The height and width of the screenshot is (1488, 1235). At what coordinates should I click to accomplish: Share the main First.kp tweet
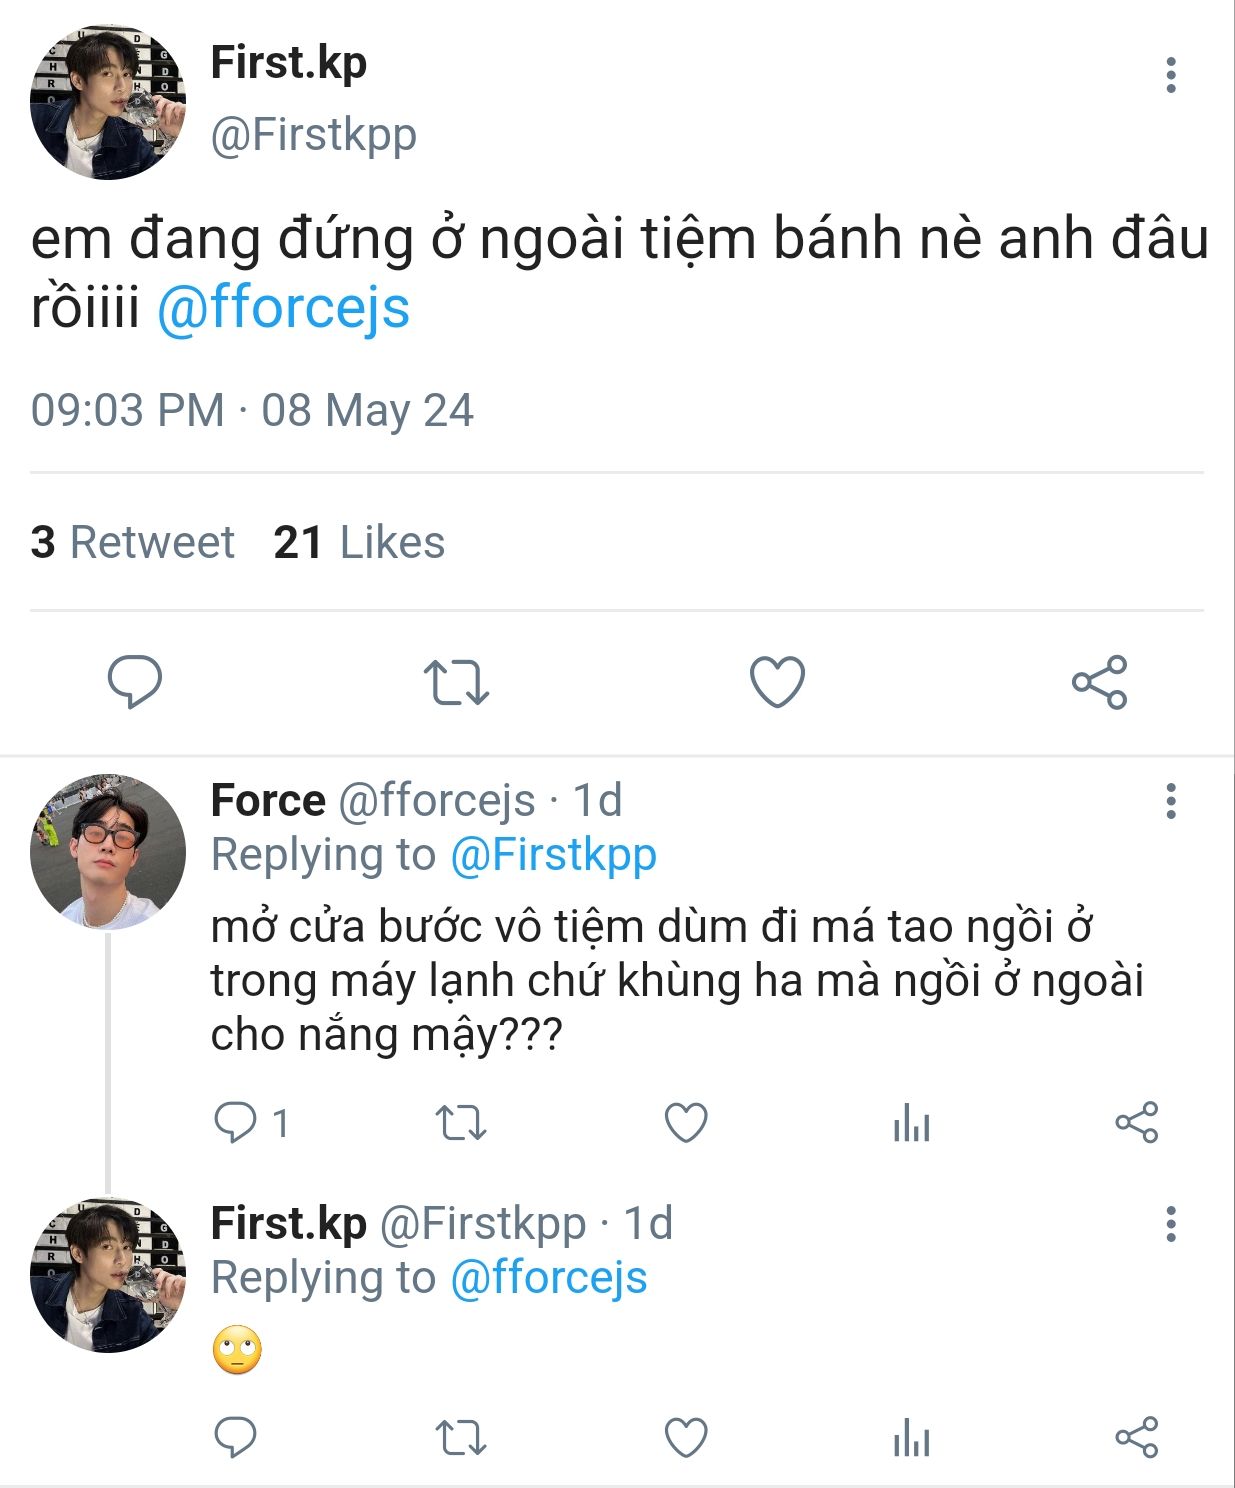click(x=1099, y=682)
